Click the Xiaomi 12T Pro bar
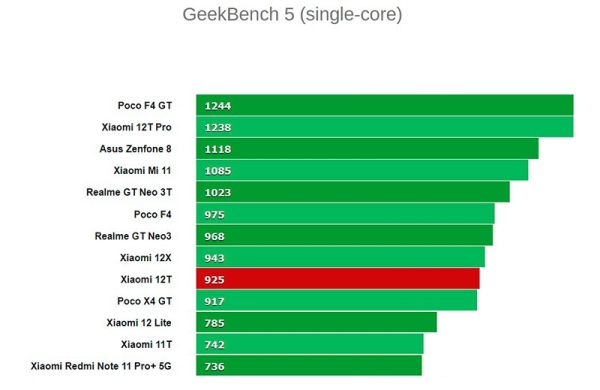Image resolution: width=600 pixels, height=390 pixels. (x=385, y=127)
